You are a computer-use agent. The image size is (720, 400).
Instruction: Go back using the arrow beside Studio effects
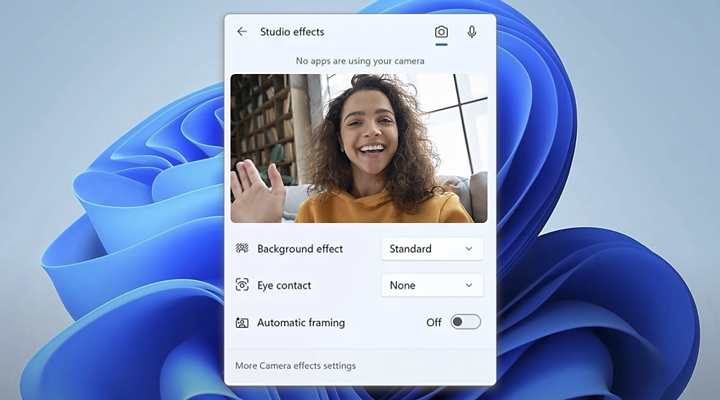pyautogui.click(x=242, y=32)
